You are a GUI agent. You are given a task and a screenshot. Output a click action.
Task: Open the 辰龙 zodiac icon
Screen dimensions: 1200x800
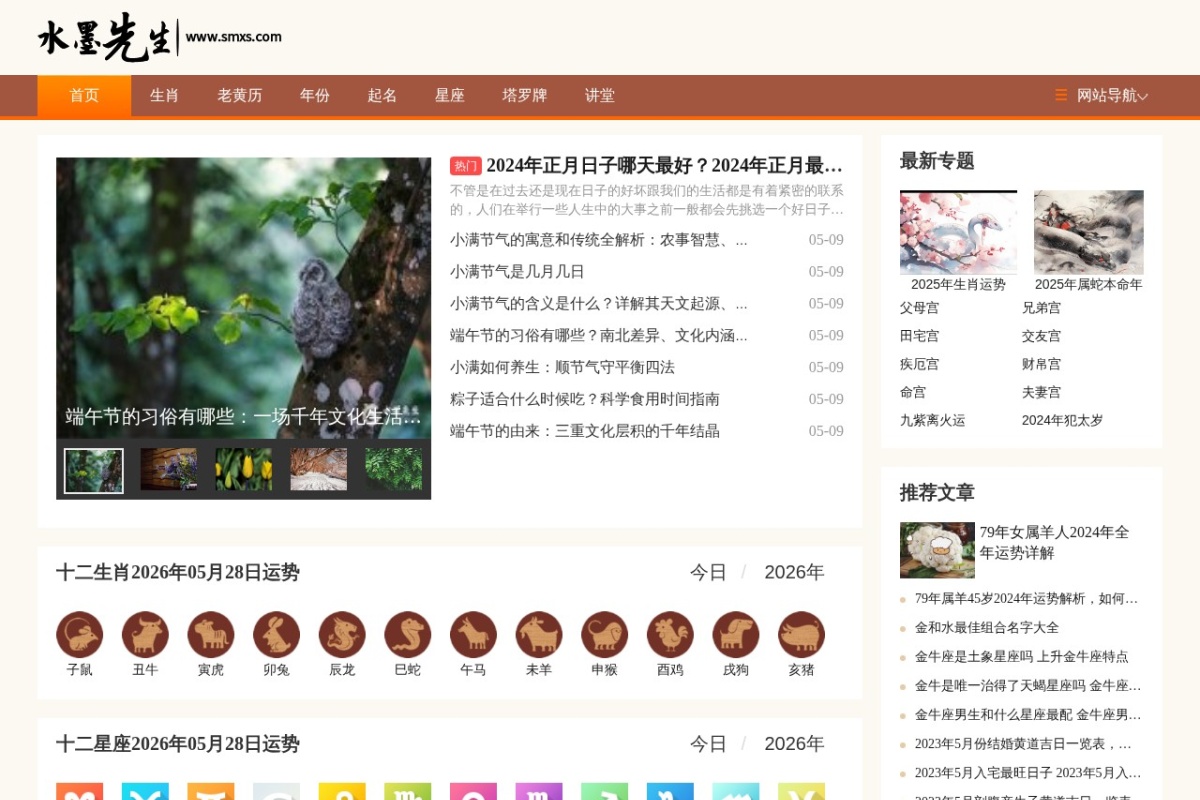tap(342, 635)
